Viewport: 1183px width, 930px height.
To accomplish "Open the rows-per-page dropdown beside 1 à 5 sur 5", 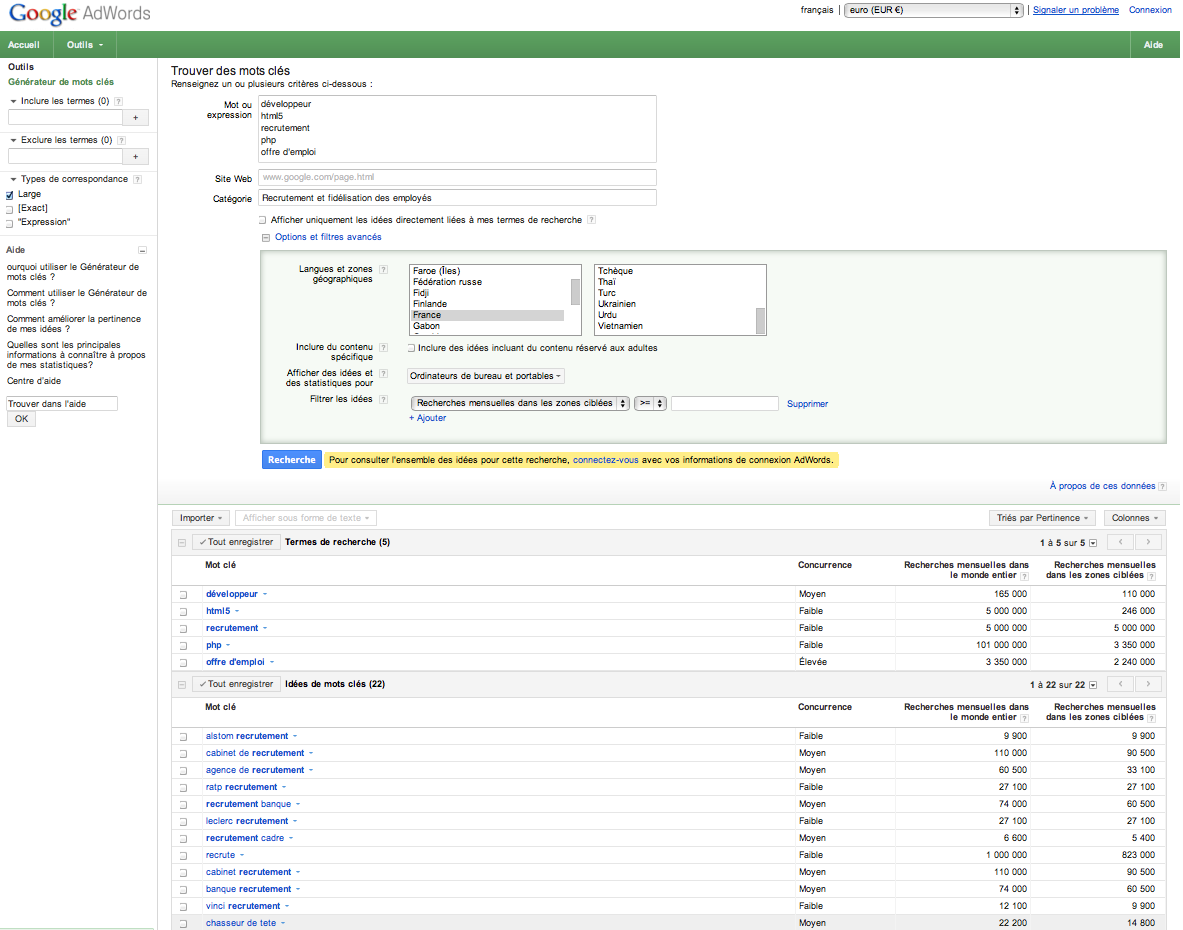I will (x=1093, y=543).
